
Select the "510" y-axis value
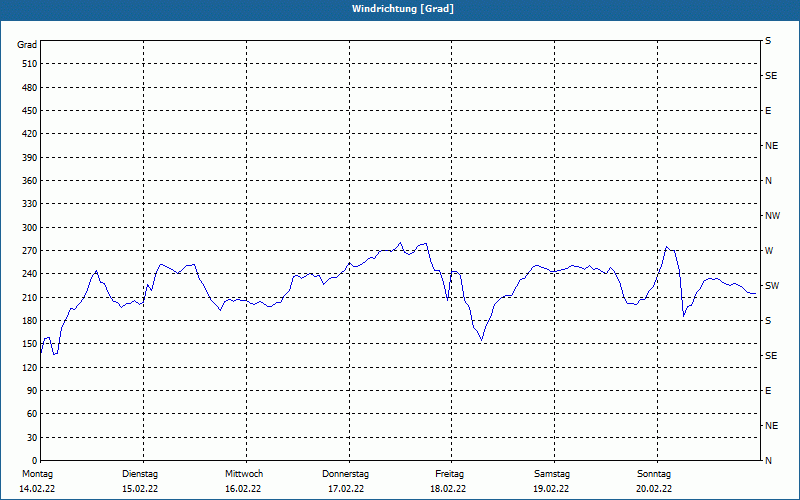30,64
